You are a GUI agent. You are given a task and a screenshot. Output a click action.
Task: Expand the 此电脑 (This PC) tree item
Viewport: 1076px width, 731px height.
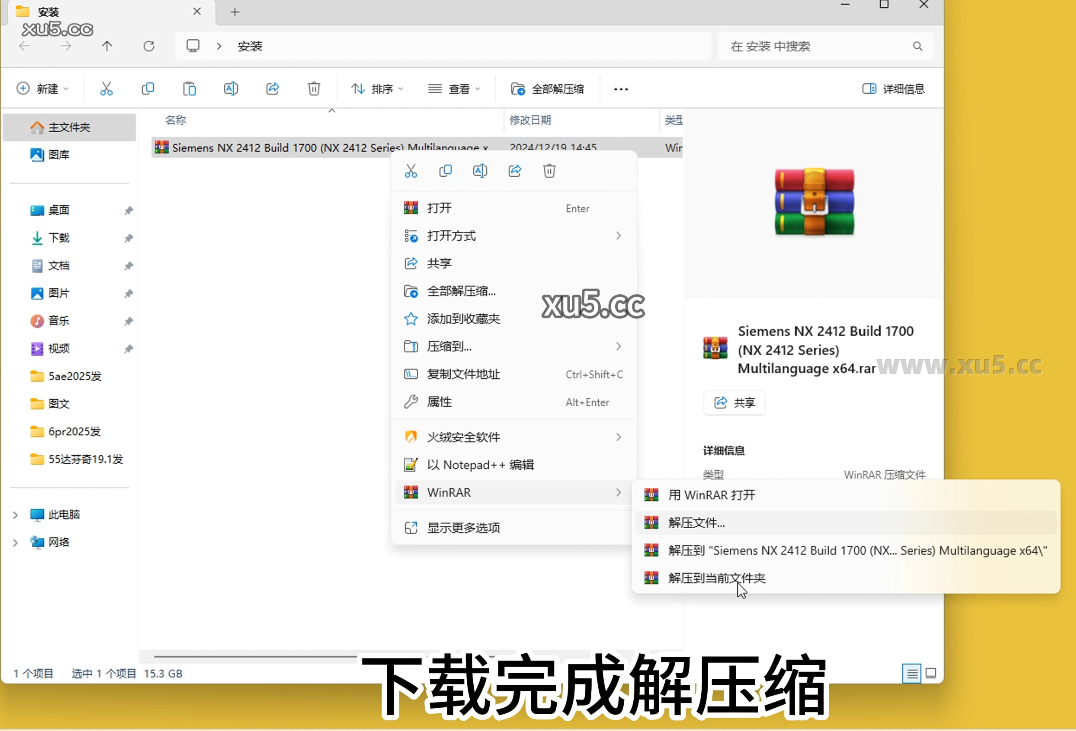point(17,513)
